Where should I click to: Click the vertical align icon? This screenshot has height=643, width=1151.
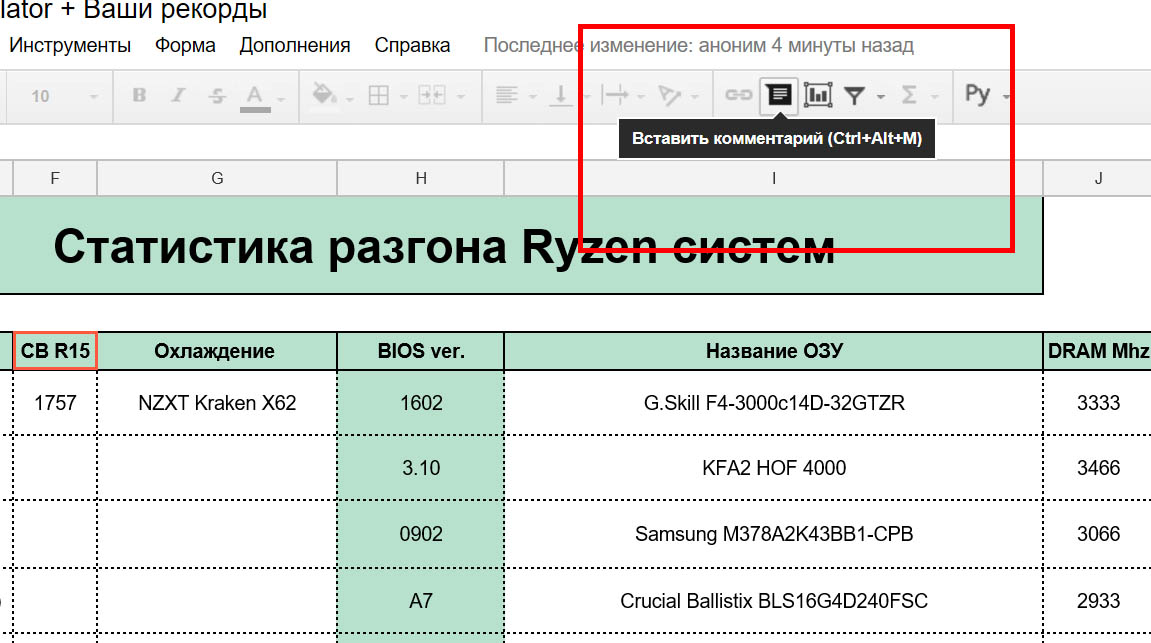point(561,95)
